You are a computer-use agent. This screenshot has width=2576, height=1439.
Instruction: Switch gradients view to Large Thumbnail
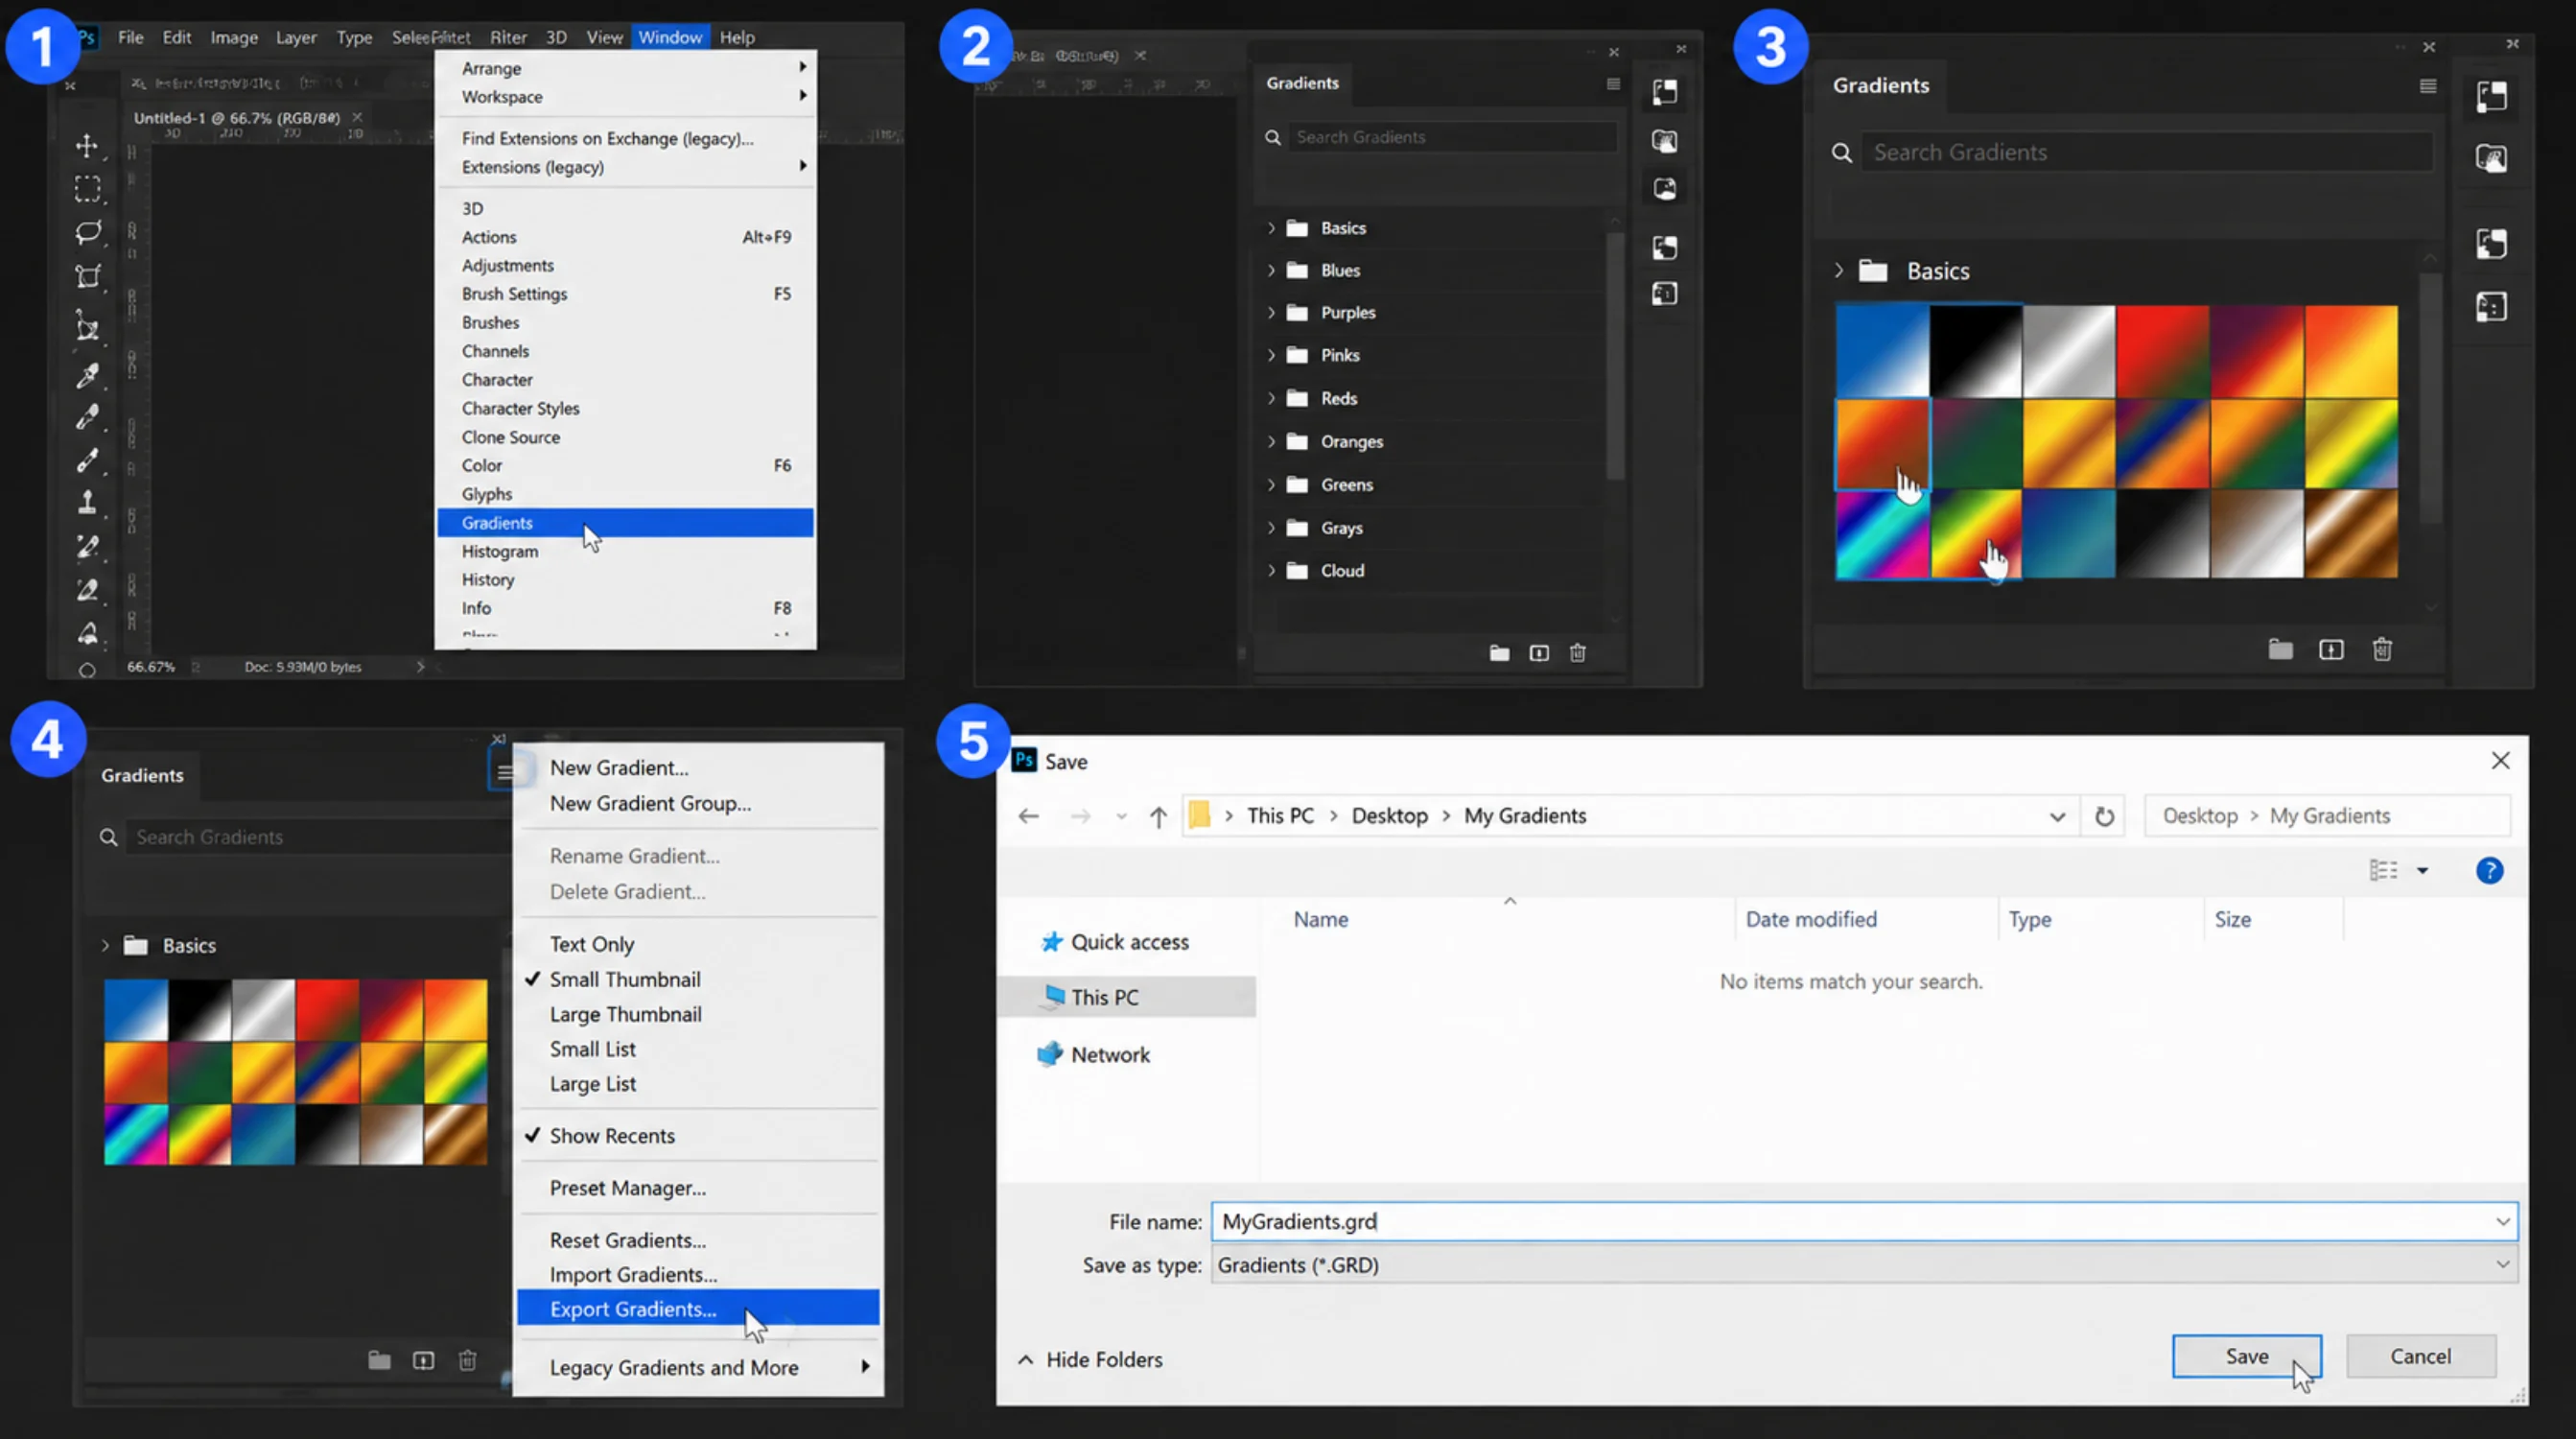coord(625,1014)
